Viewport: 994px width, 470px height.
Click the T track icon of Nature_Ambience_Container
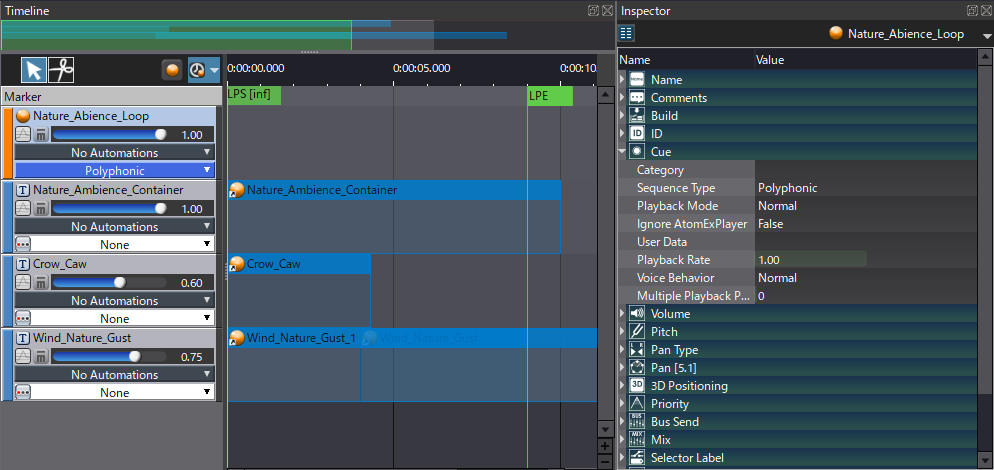tap(23, 190)
